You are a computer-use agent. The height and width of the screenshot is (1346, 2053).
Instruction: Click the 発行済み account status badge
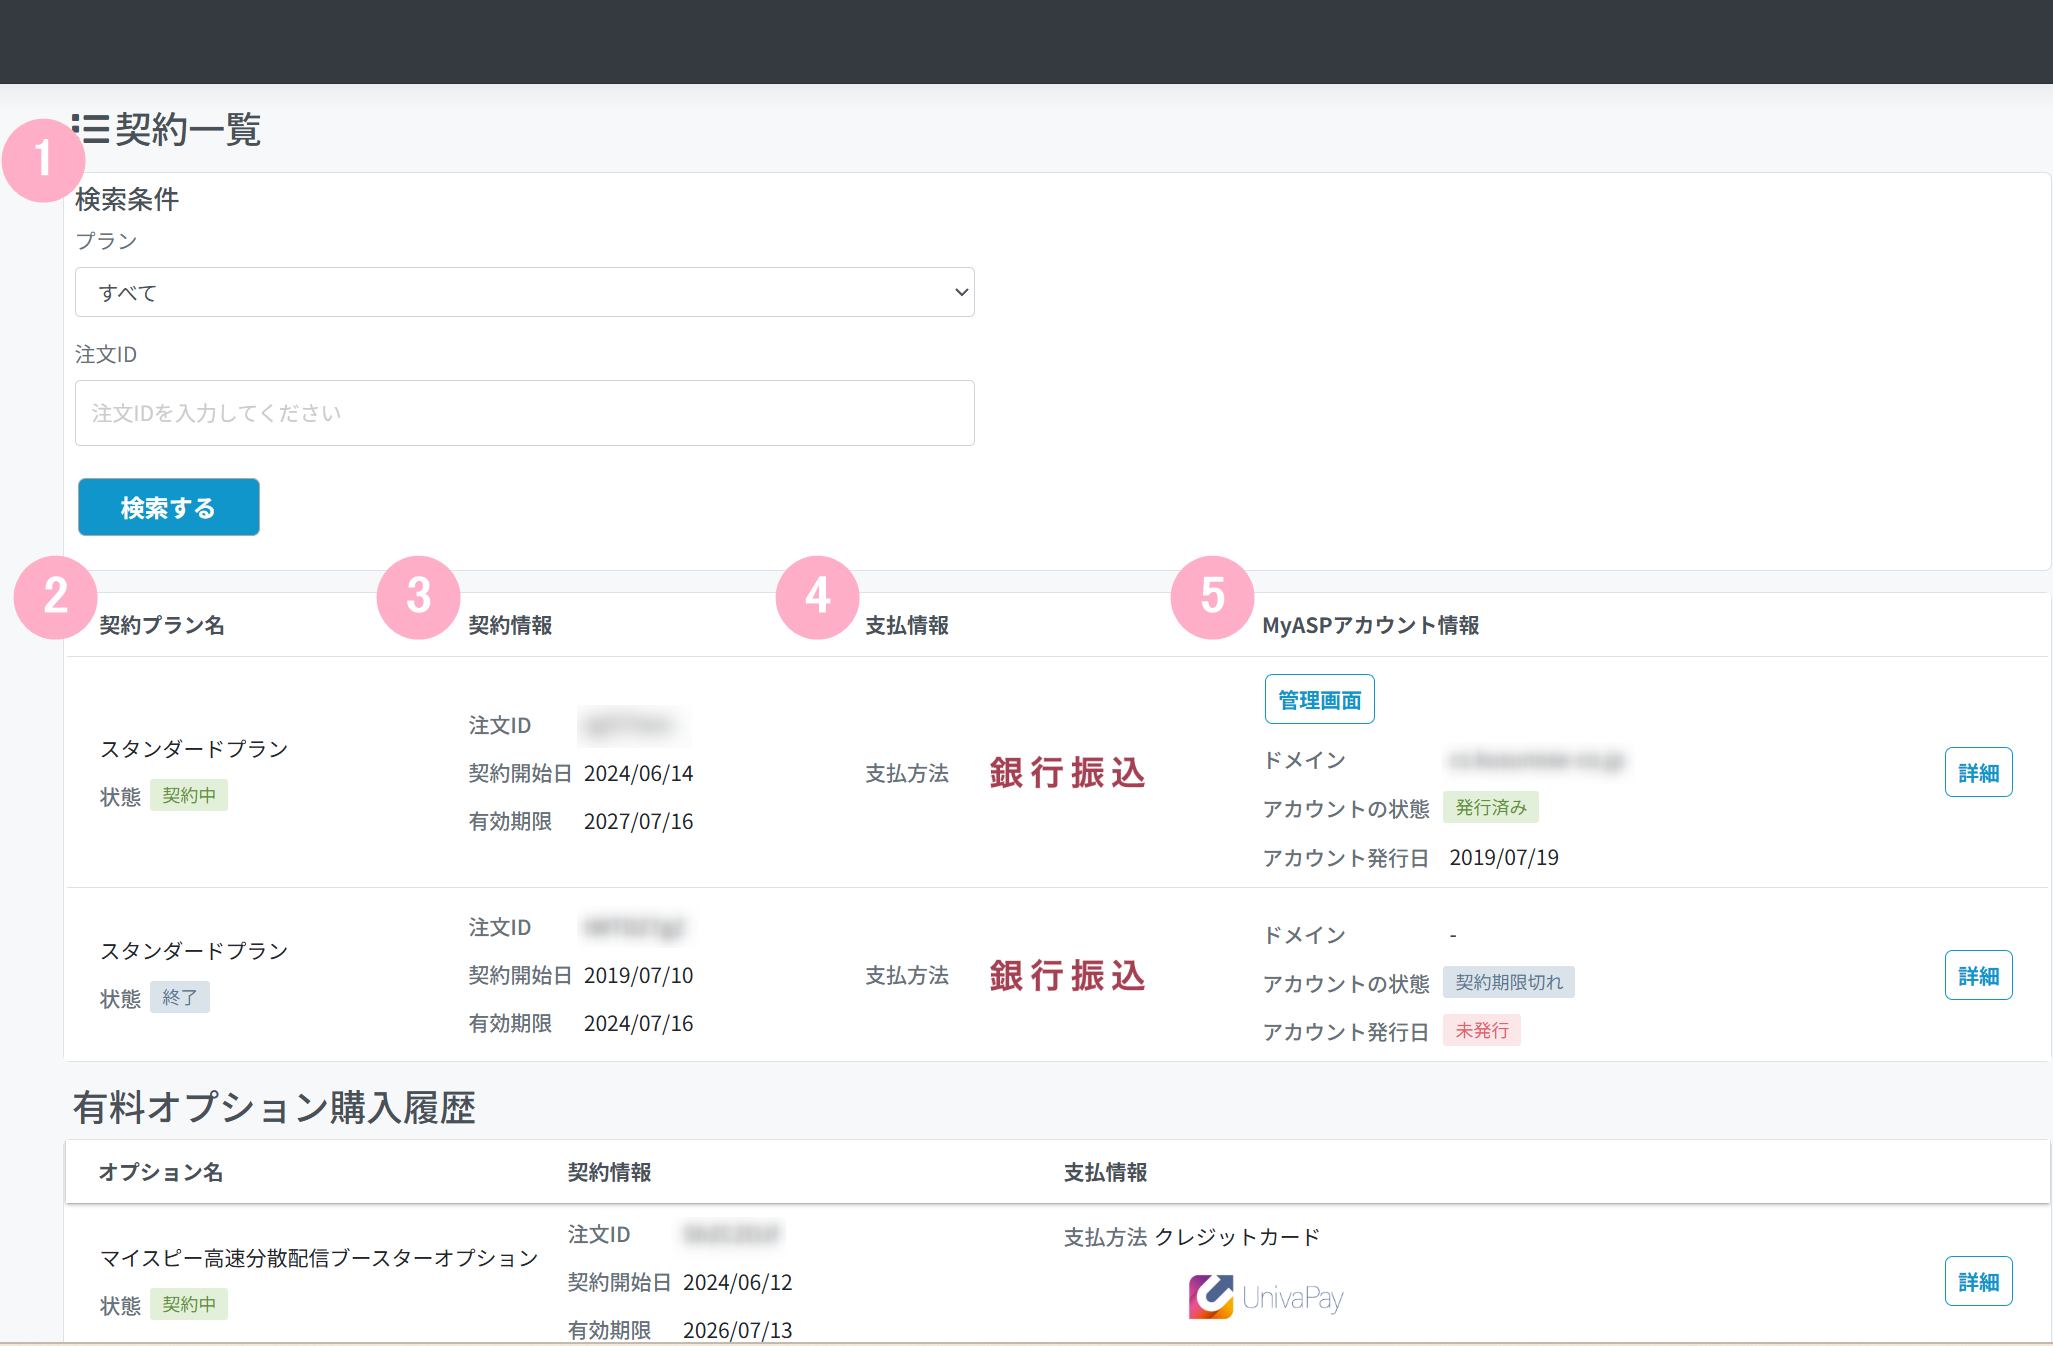coord(1490,807)
